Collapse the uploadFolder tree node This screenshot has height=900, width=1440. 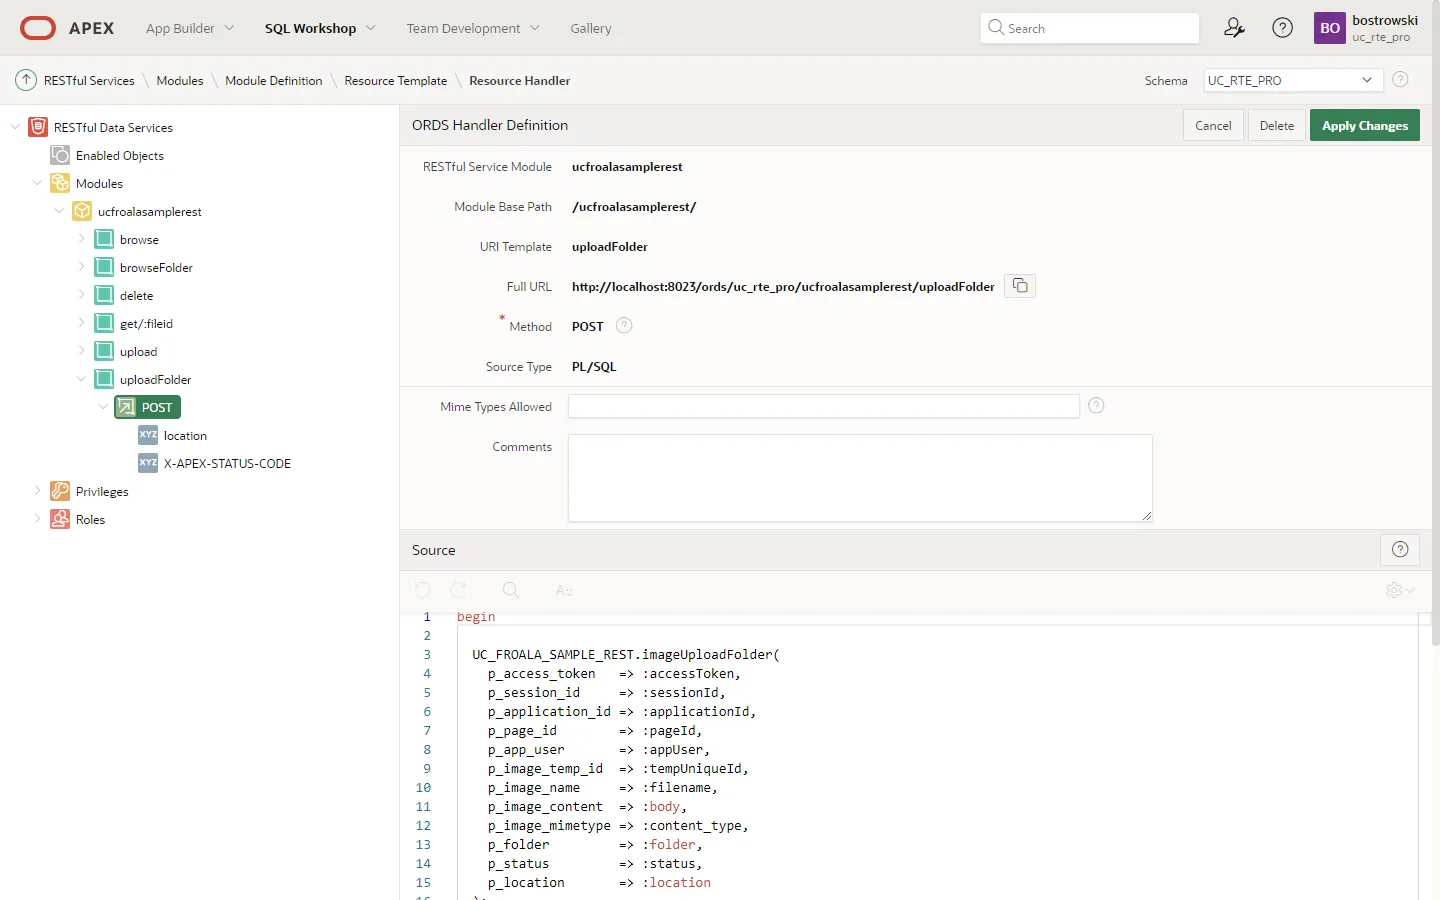[x=81, y=379]
